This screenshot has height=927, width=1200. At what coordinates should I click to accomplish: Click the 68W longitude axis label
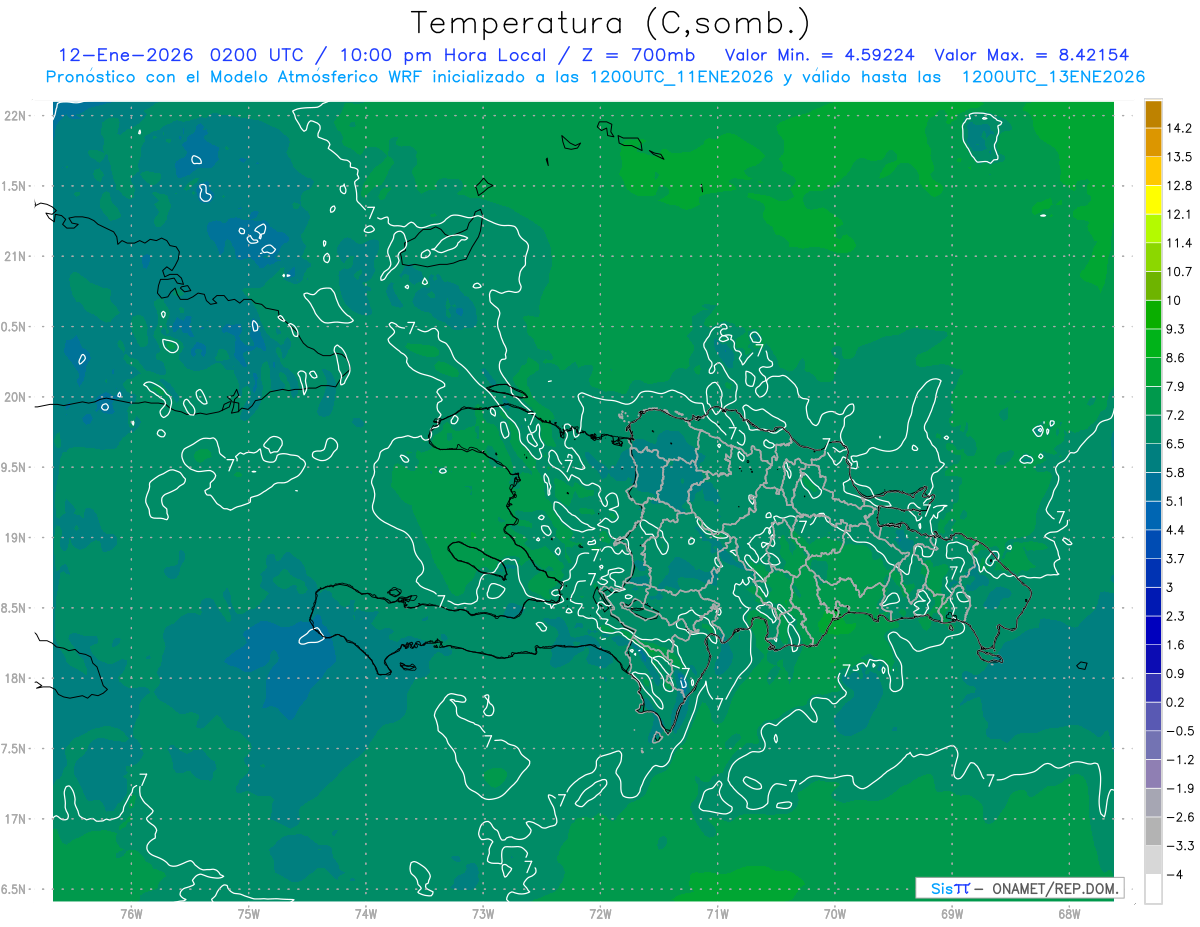pyautogui.click(x=1069, y=913)
